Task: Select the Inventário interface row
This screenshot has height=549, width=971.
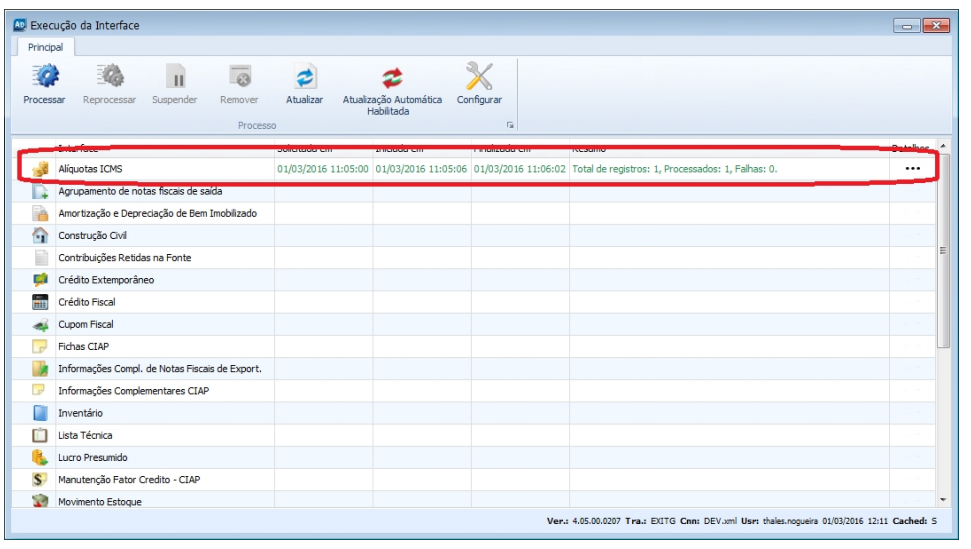Action: click(80, 413)
